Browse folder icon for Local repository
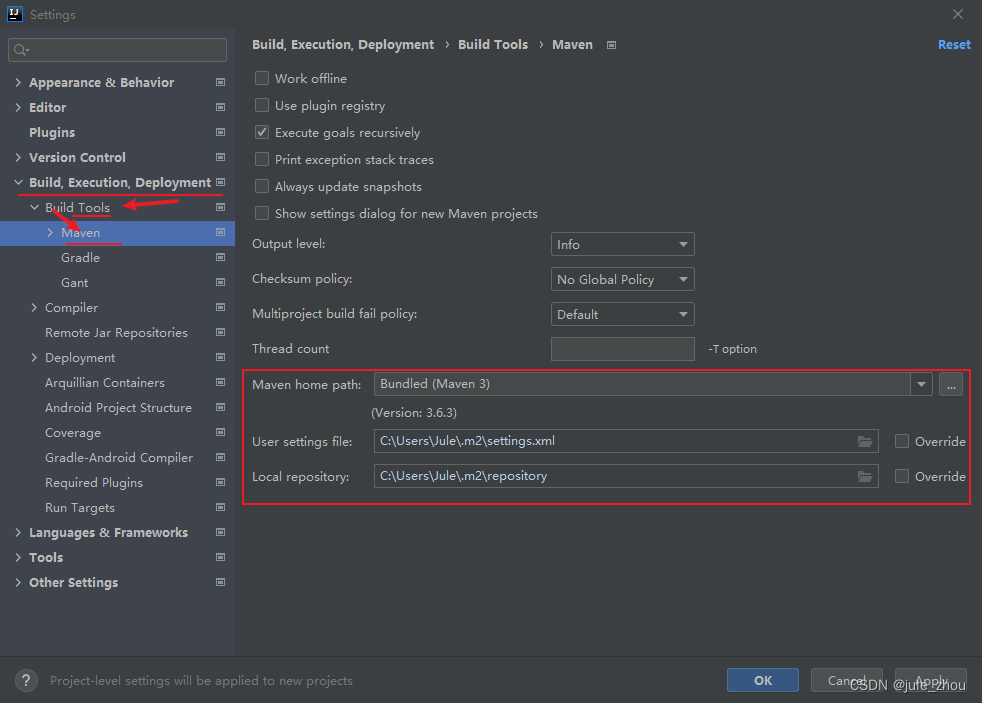The width and height of the screenshot is (982, 703). 865,476
